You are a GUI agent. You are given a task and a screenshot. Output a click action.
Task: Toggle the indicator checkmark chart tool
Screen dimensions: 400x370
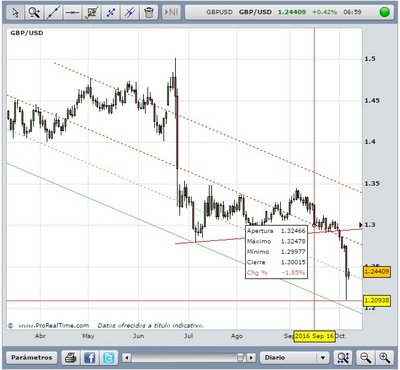pyautogui.click(x=92, y=13)
